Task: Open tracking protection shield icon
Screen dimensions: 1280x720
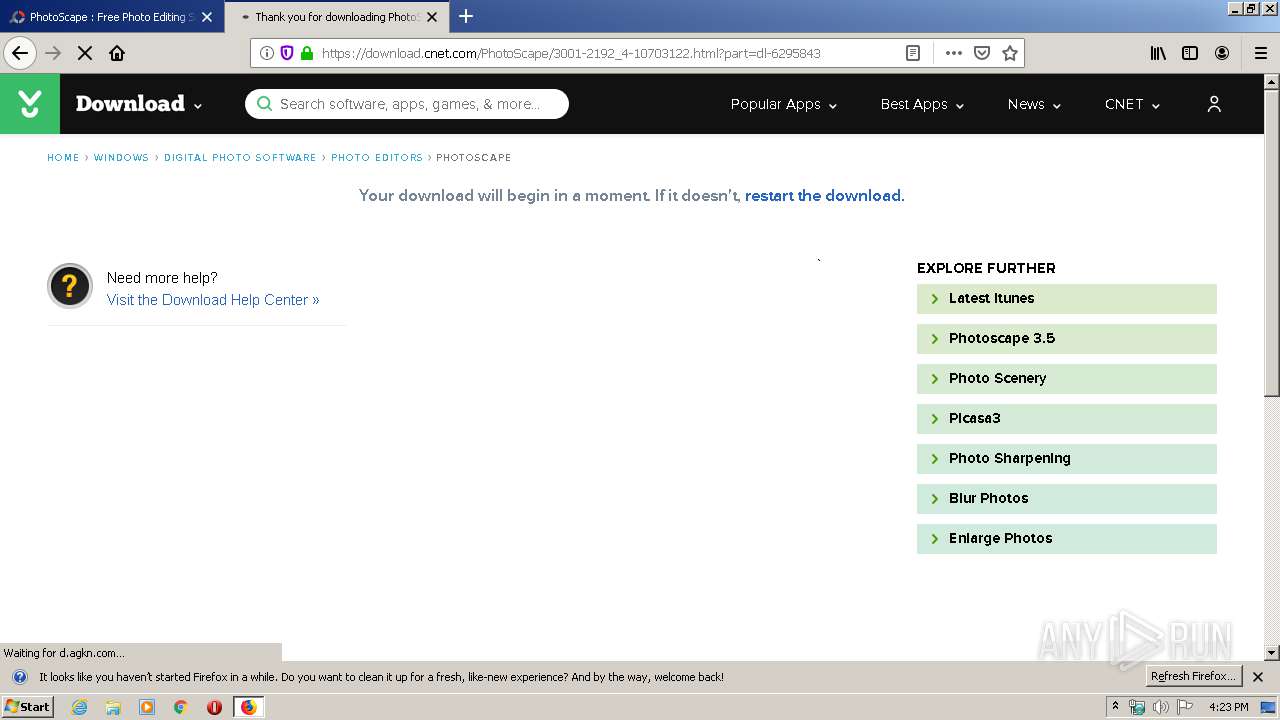Action: coord(287,53)
